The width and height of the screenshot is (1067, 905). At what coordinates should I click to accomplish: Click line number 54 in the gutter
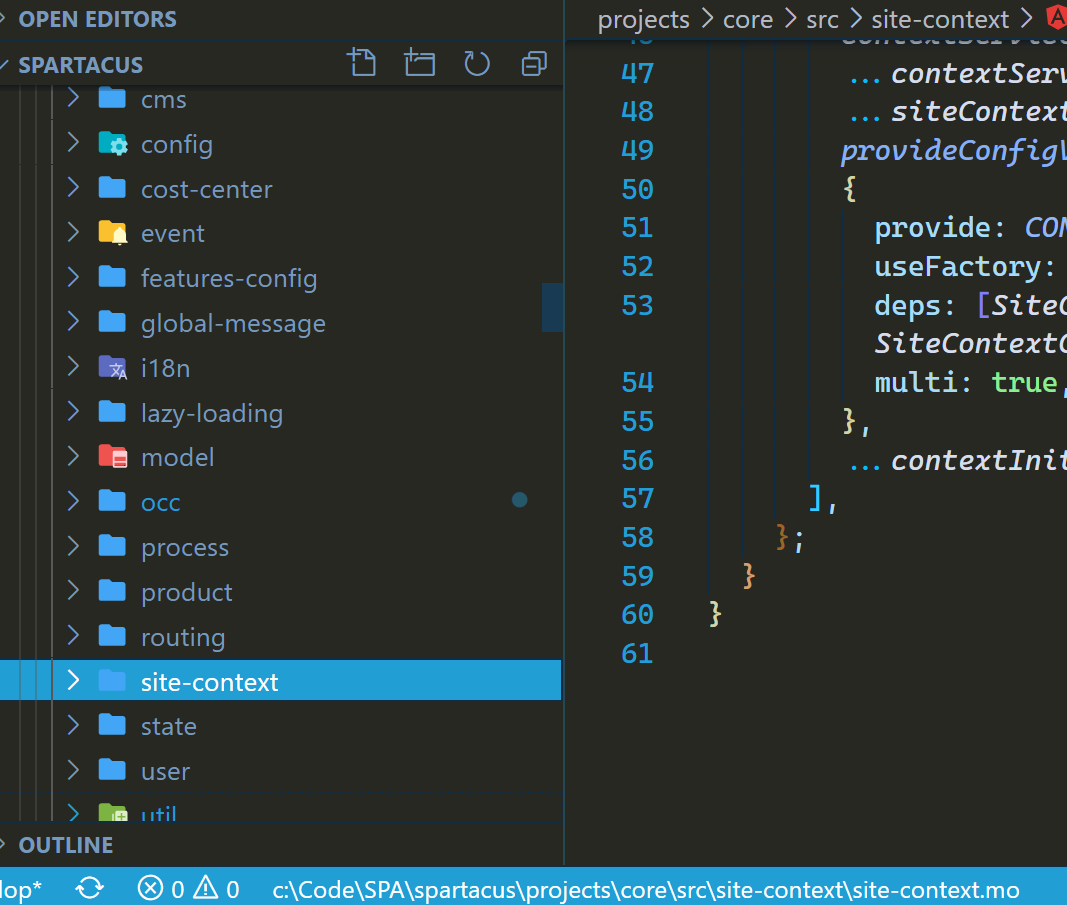click(x=637, y=382)
